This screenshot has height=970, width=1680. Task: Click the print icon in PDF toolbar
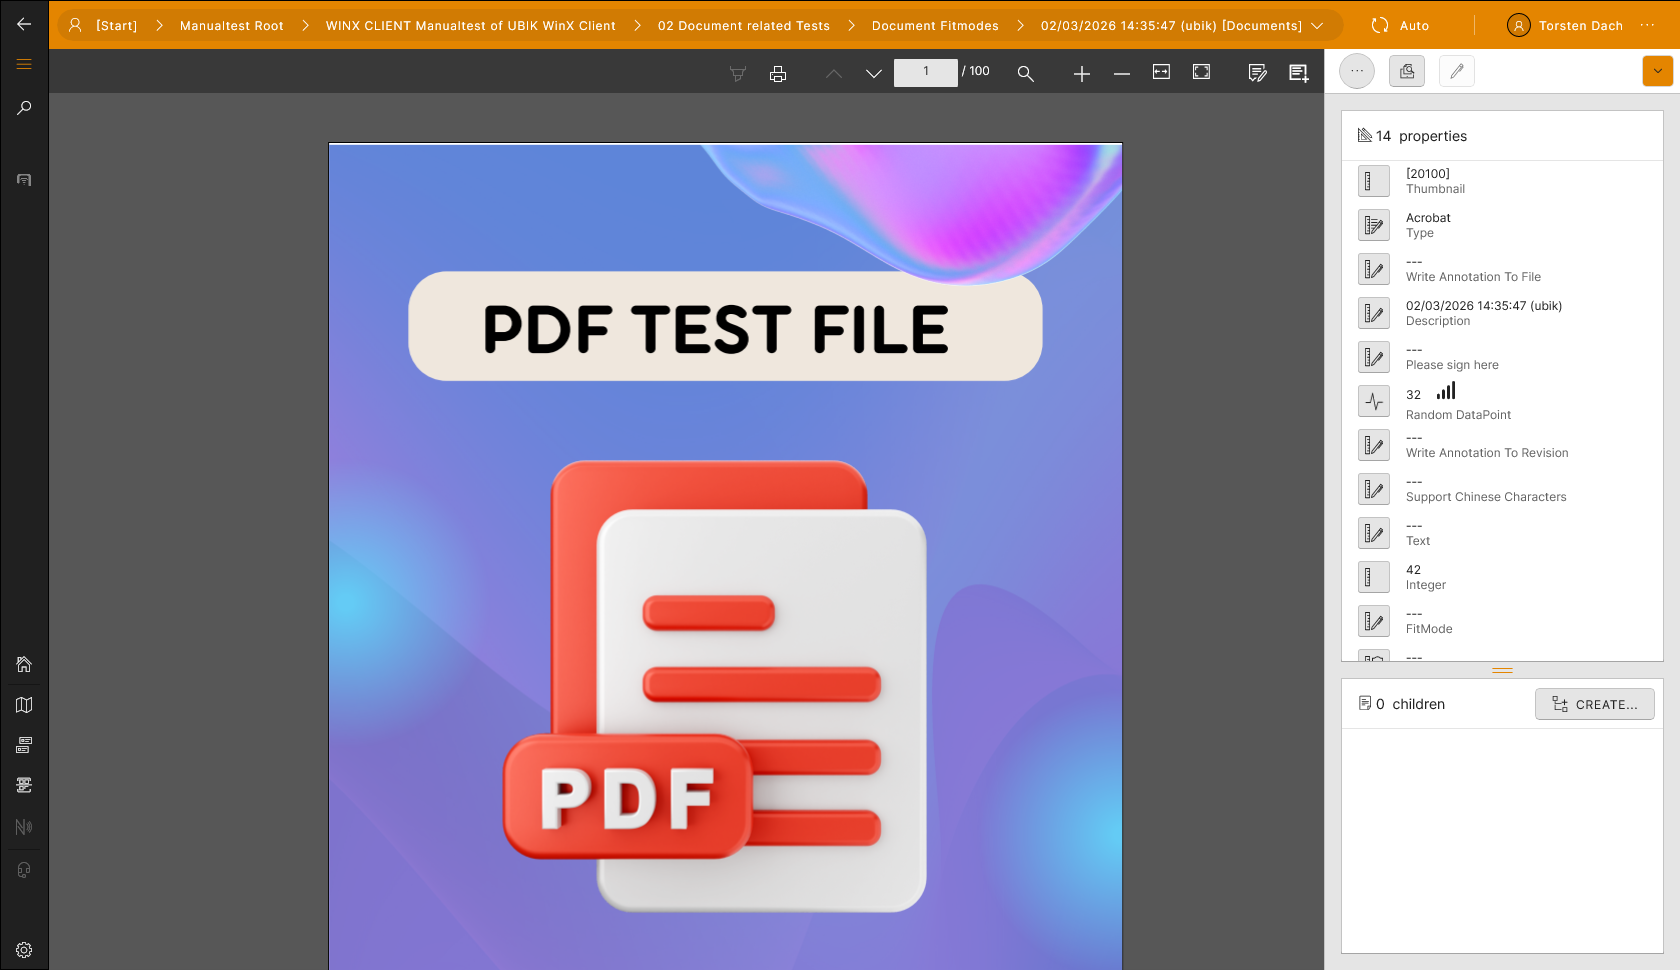click(x=778, y=73)
